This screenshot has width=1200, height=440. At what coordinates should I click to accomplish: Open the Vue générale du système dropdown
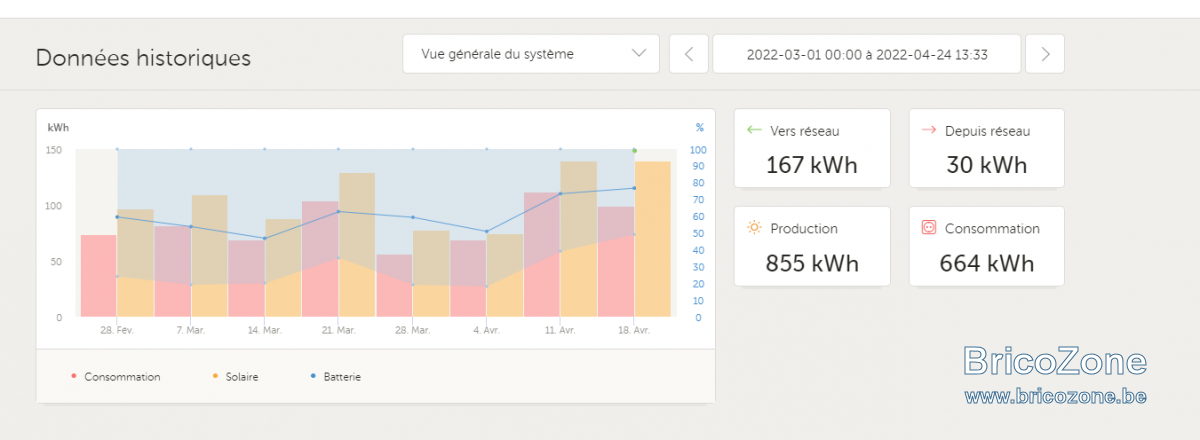click(x=531, y=54)
